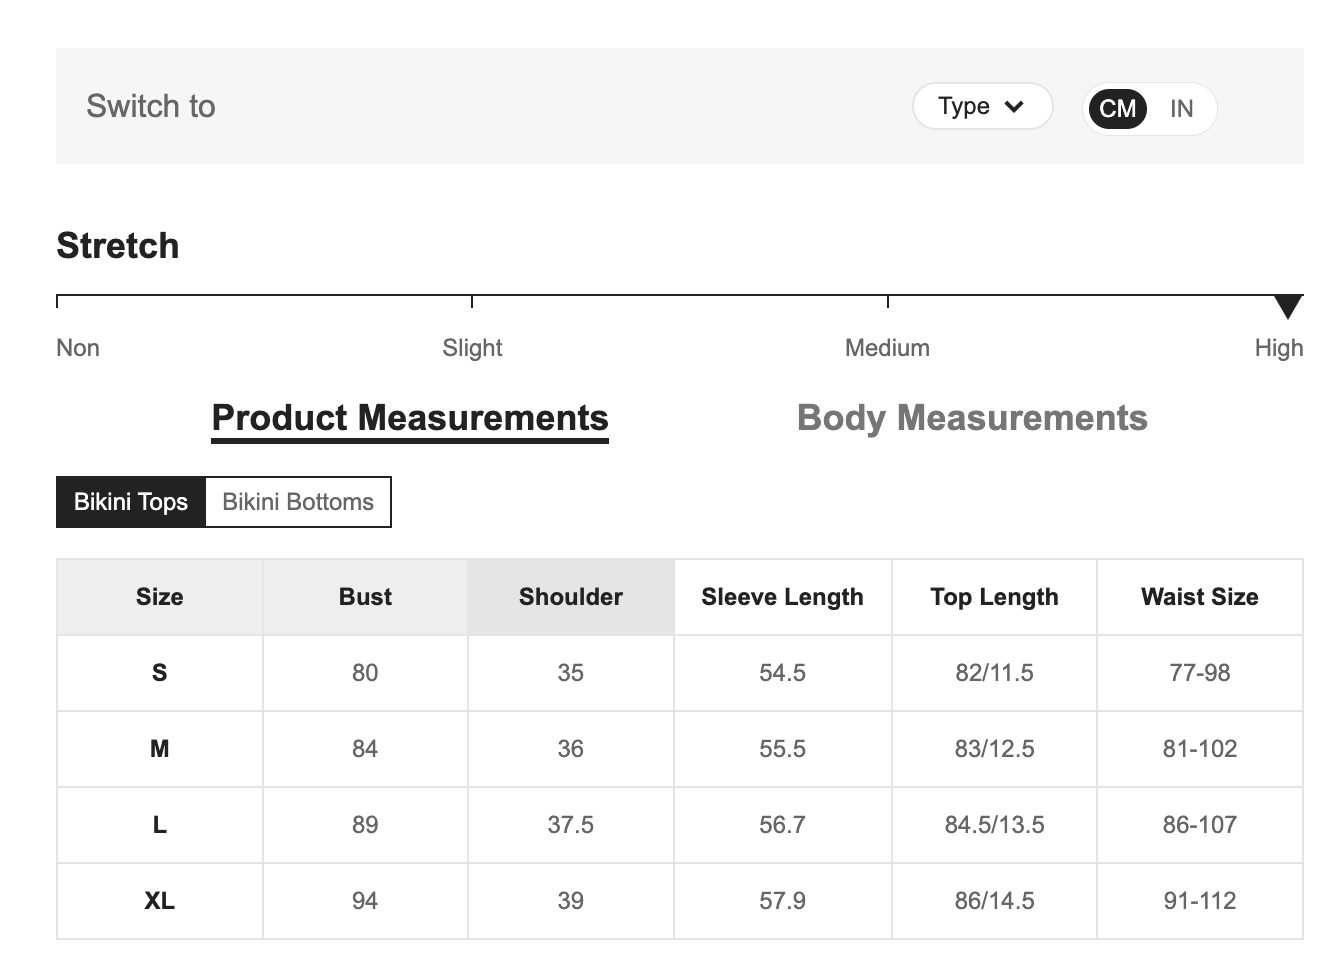Switch units to CM

pos(1117,108)
